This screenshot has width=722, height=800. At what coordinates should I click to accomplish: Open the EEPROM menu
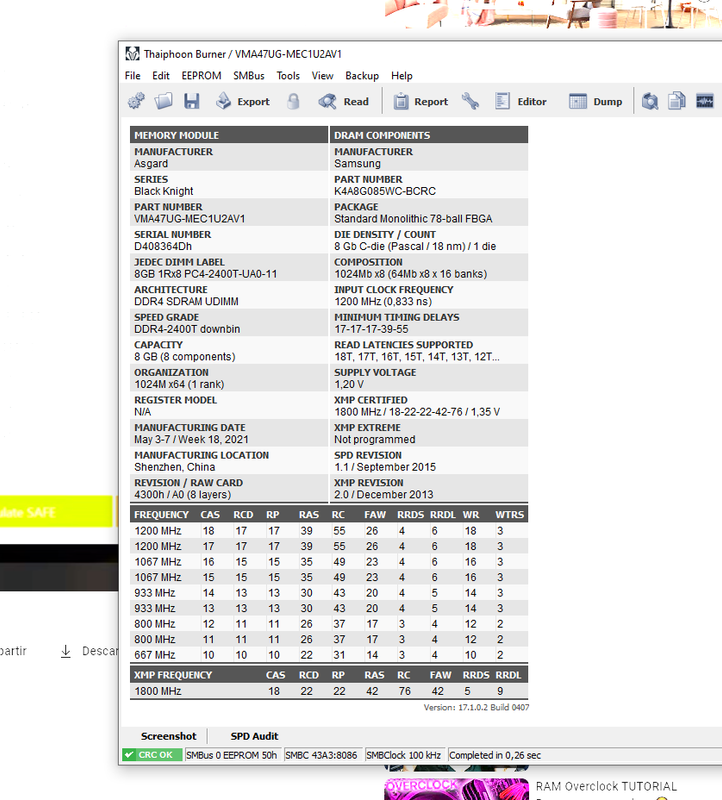202,76
